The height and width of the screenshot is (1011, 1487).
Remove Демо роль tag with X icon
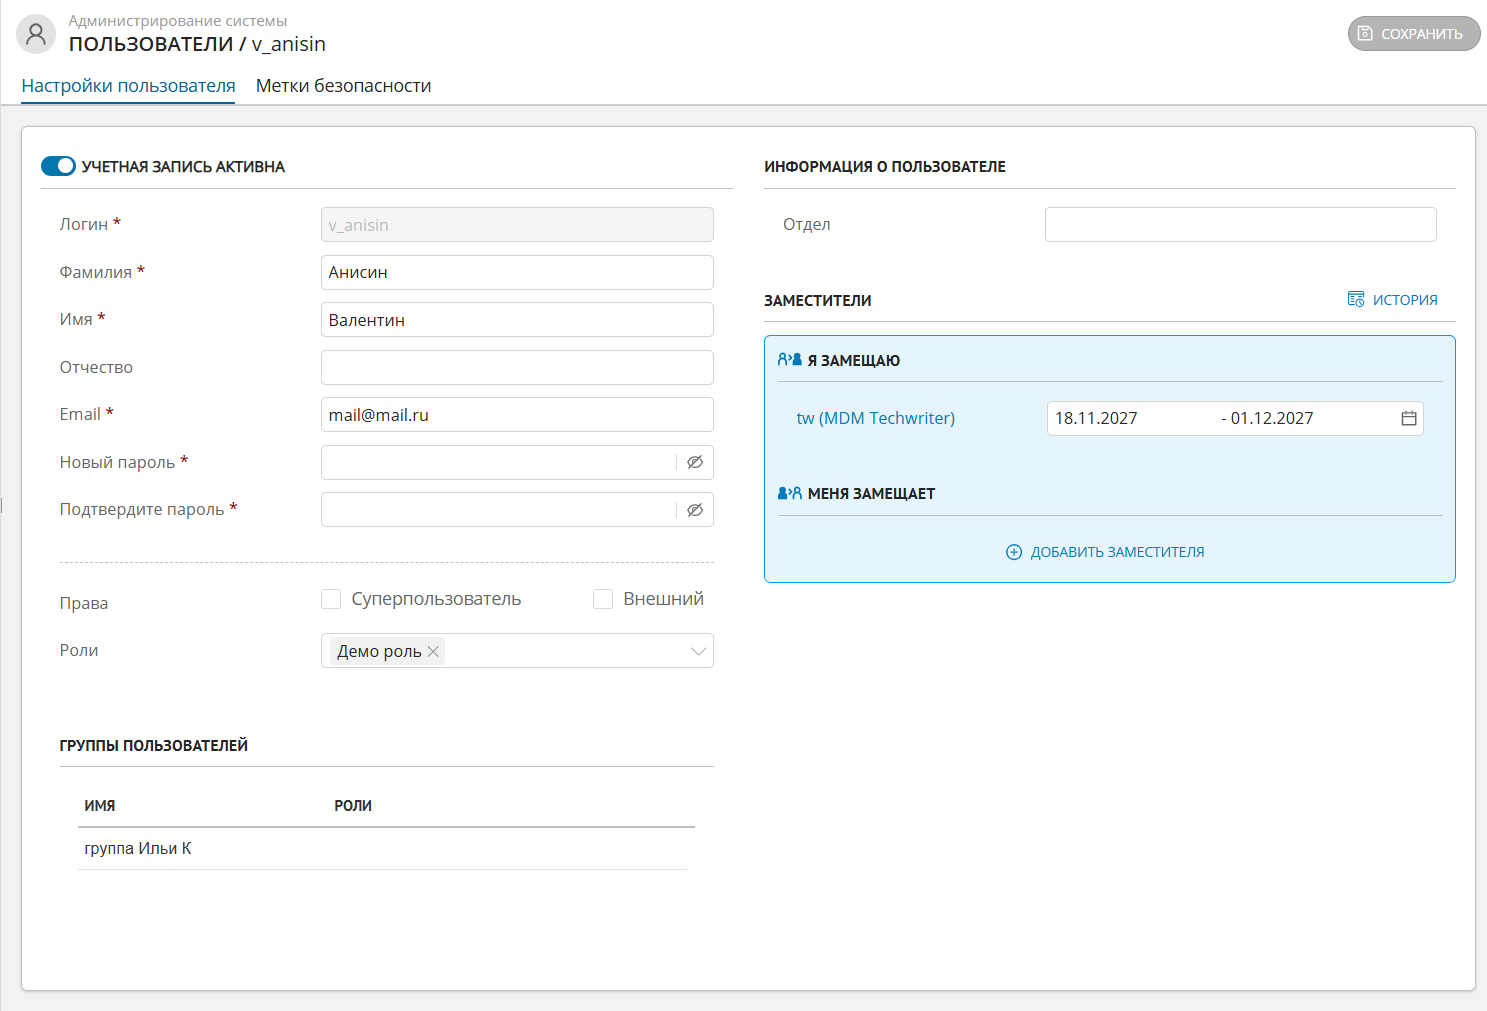(433, 652)
